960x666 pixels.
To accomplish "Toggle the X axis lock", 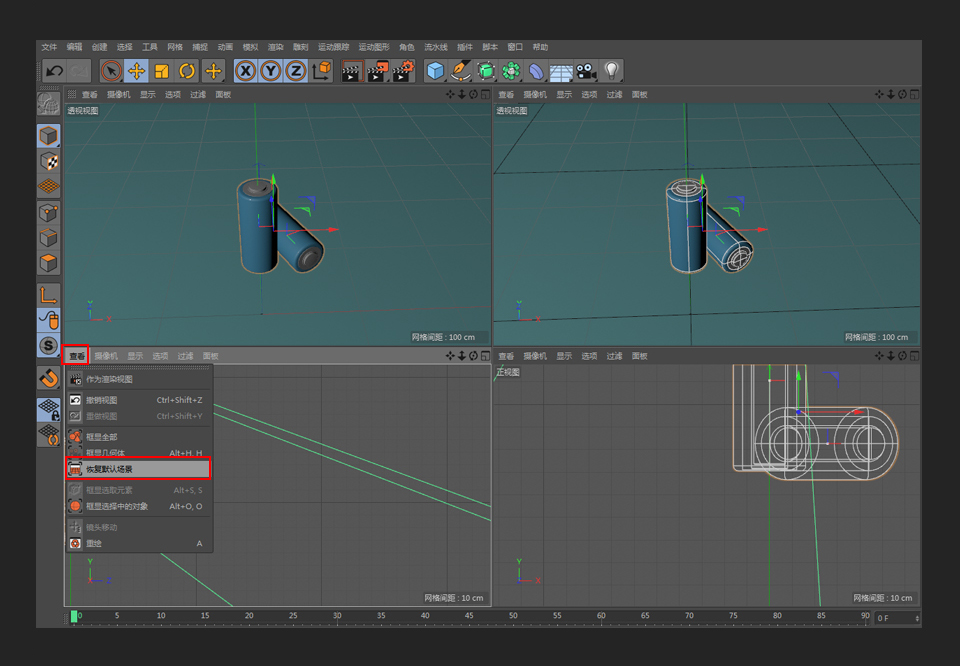I will [246, 70].
